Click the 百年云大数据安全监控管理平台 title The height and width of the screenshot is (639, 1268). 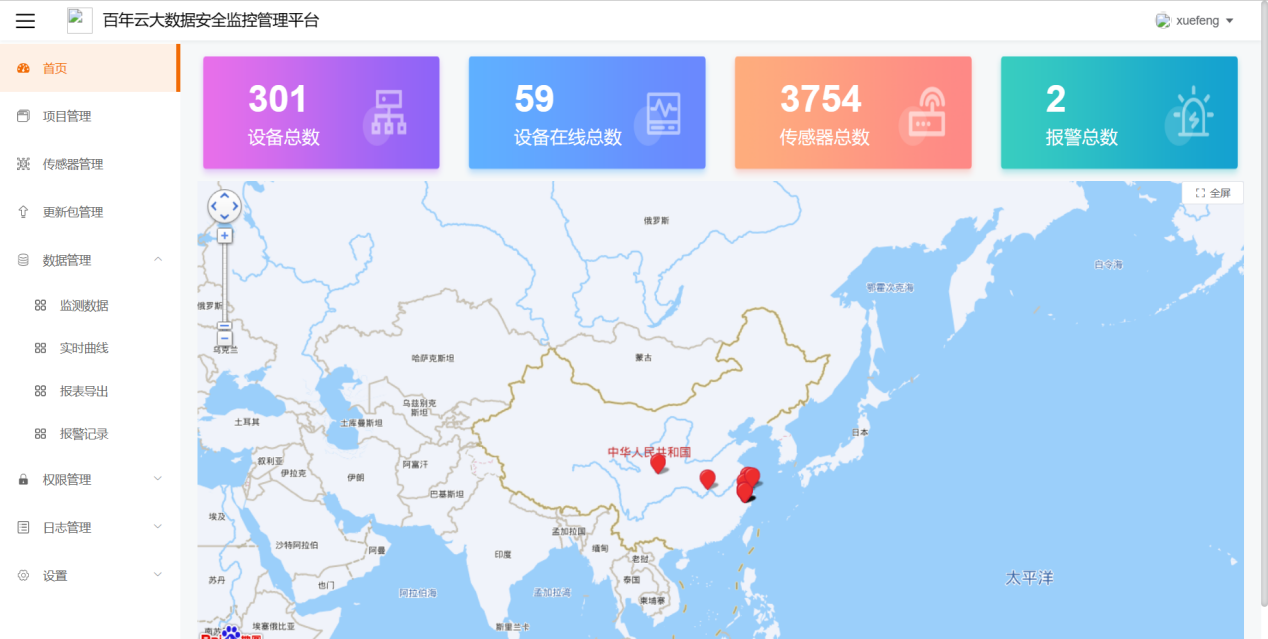211,21
